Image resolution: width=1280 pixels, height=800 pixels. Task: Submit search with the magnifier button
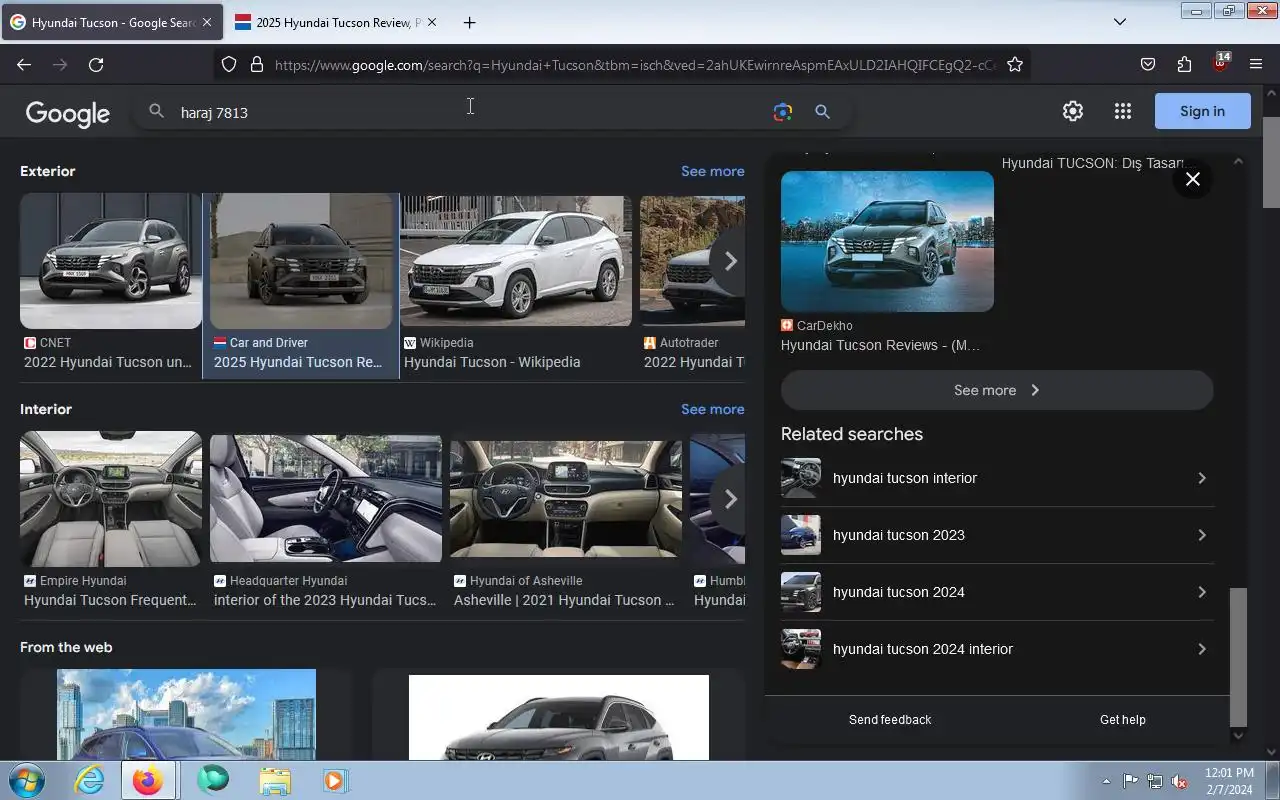(x=822, y=112)
